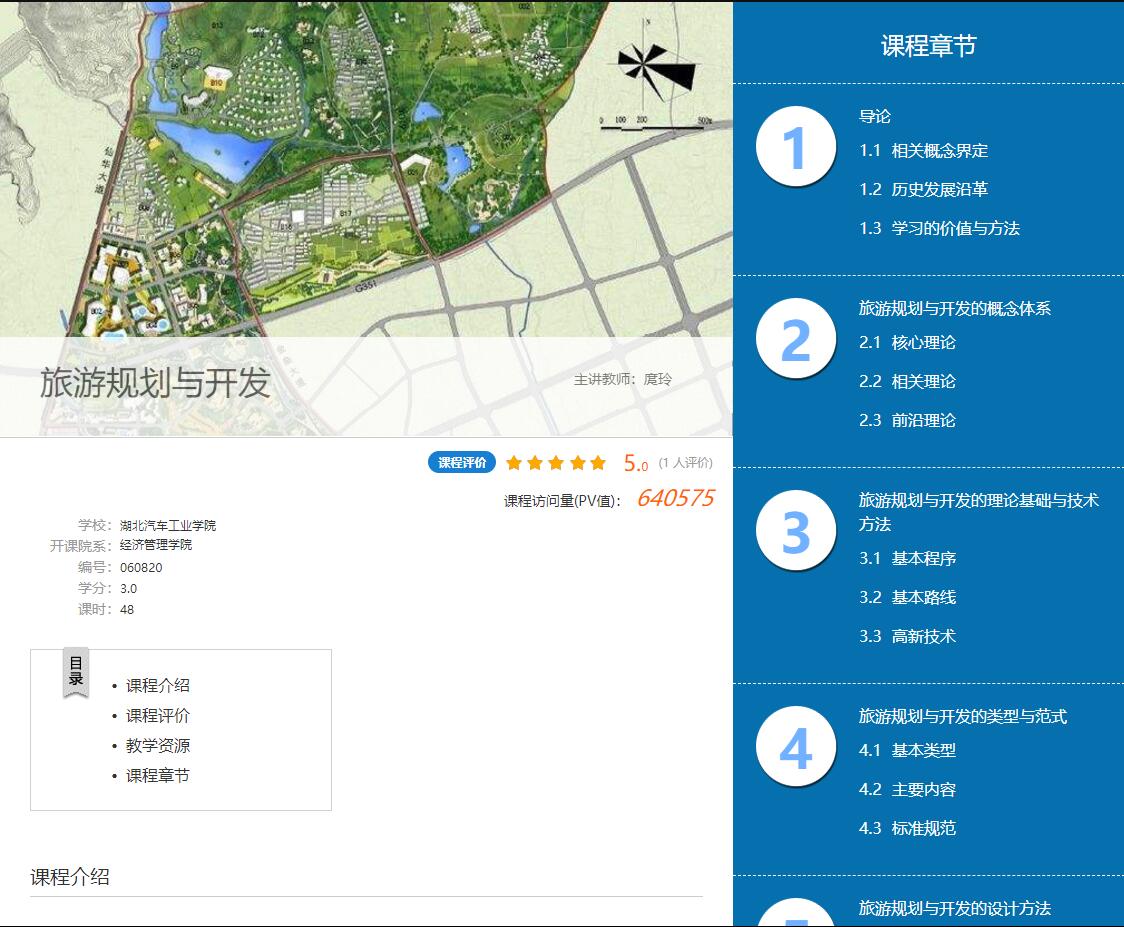Open 课程介绍 in the table of contents

(x=157, y=685)
